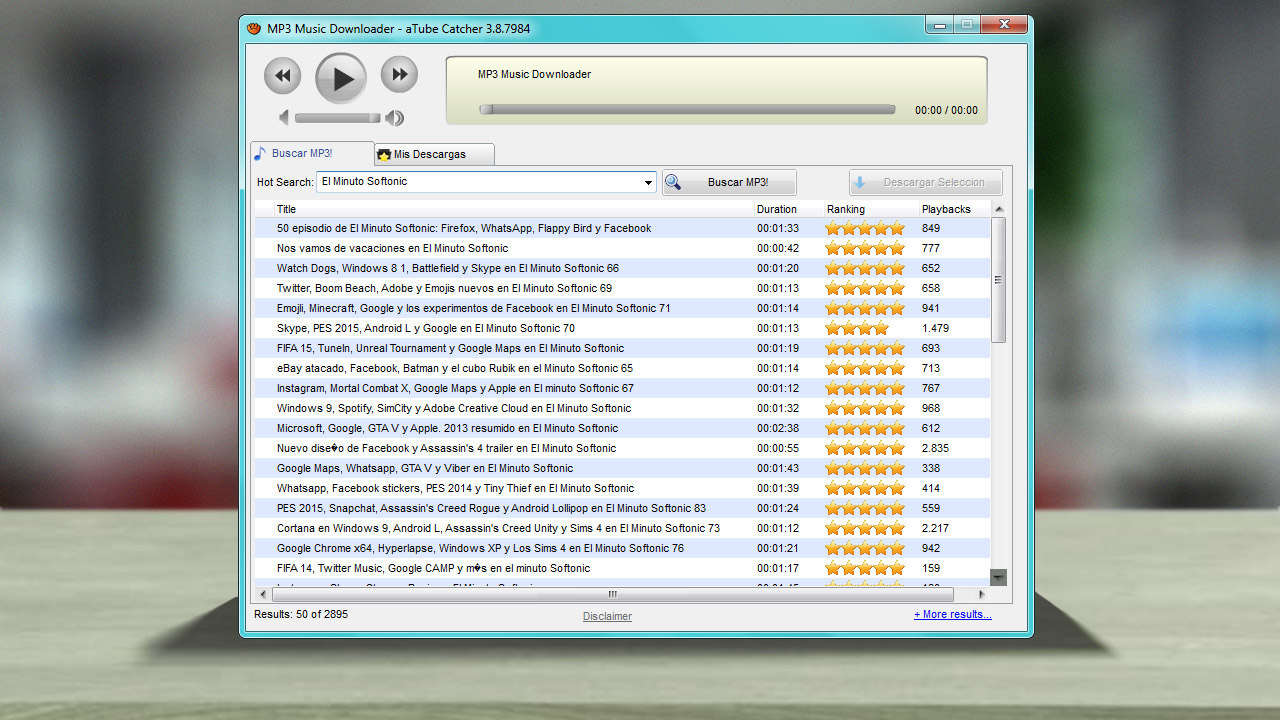This screenshot has width=1280, height=720.
Task: Click the rewind previous track button
Action: 282,76
